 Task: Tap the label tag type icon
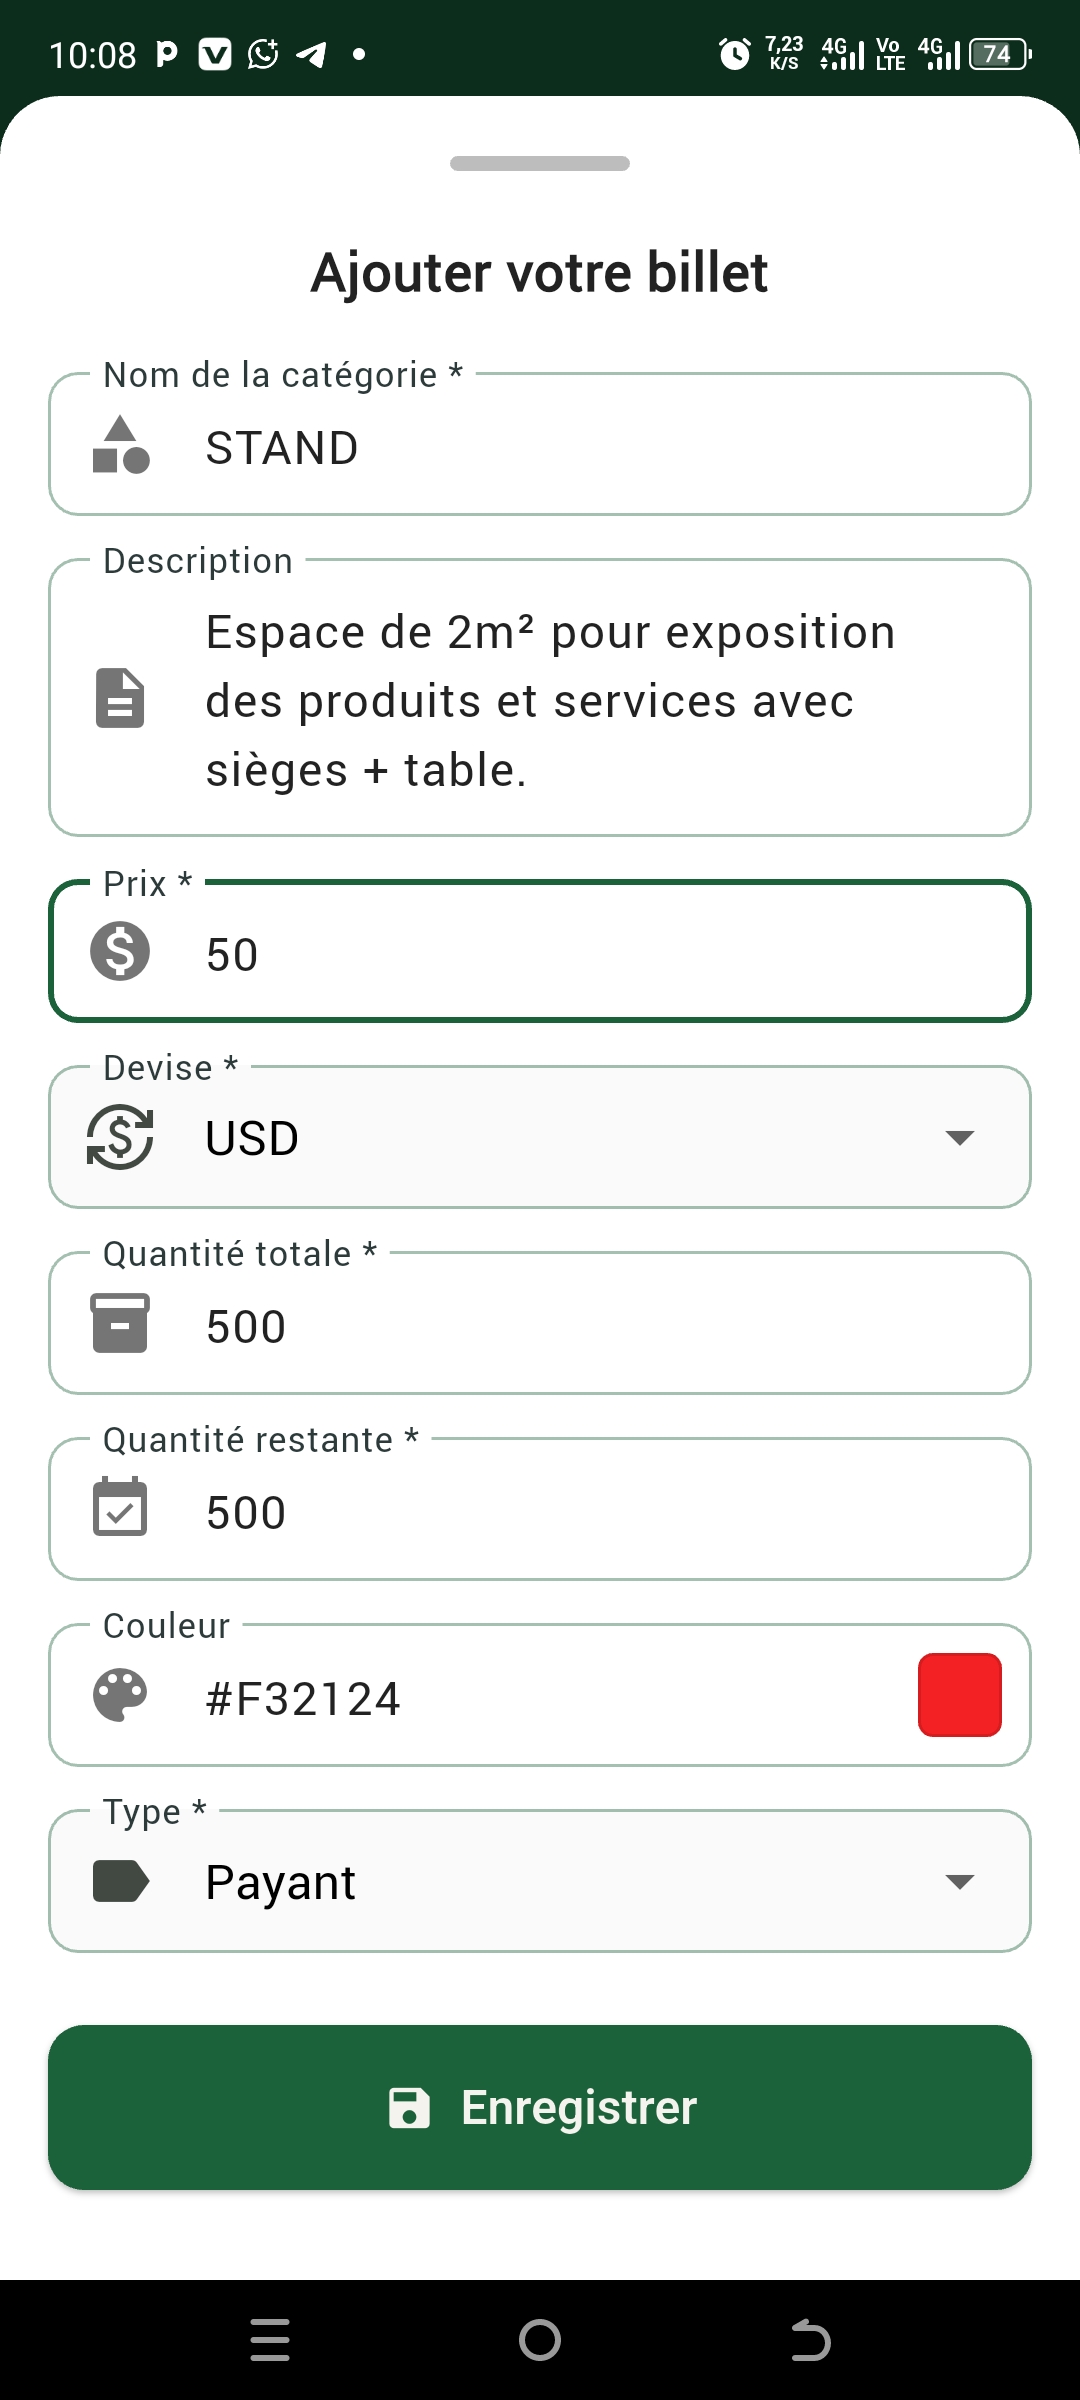[x=120, y=1881]
